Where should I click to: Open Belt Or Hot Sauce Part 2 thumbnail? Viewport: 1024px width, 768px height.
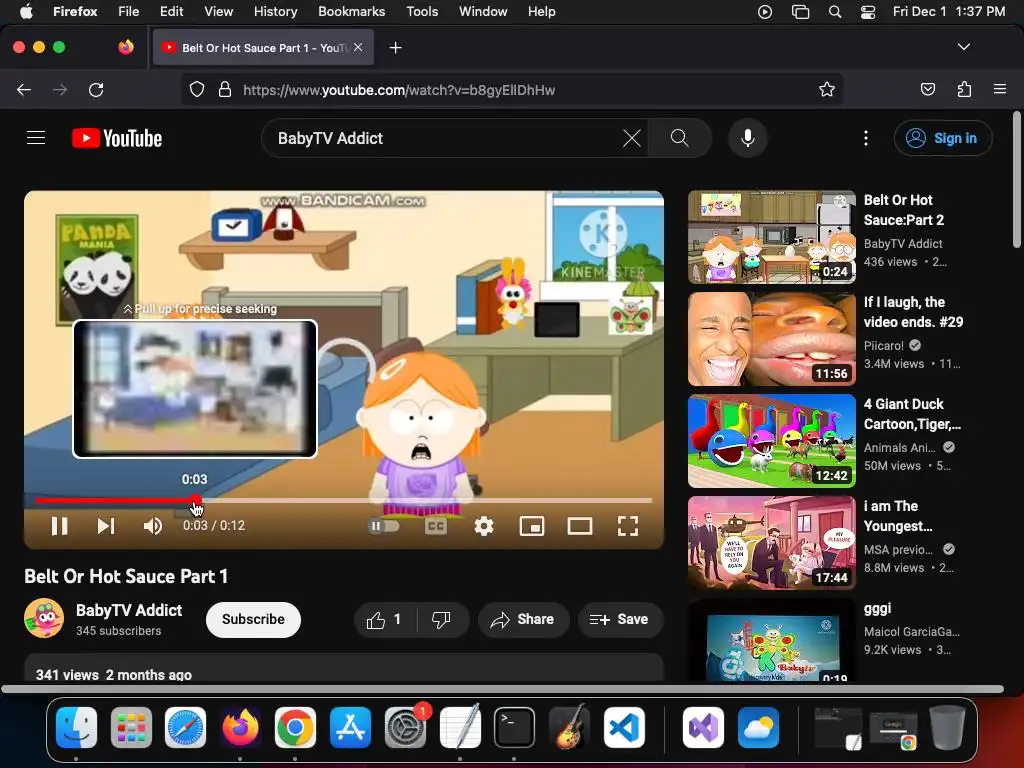pyautogui.click(x=771, y=237)
